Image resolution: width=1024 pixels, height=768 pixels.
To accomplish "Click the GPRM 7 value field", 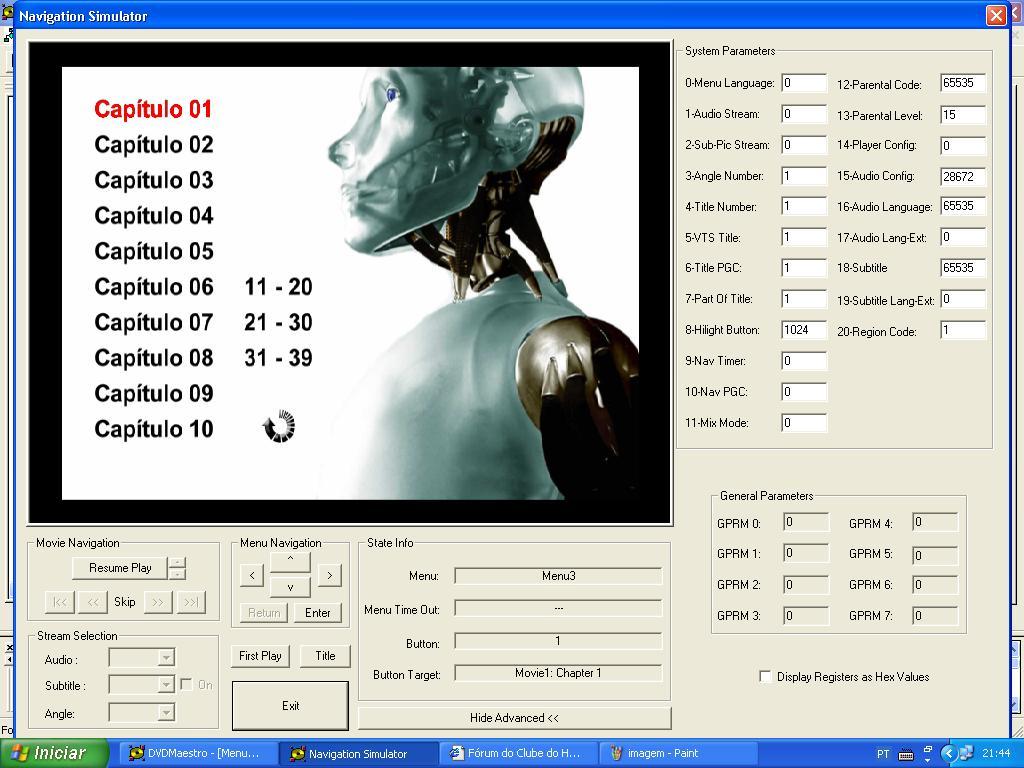I will (935, 615).
